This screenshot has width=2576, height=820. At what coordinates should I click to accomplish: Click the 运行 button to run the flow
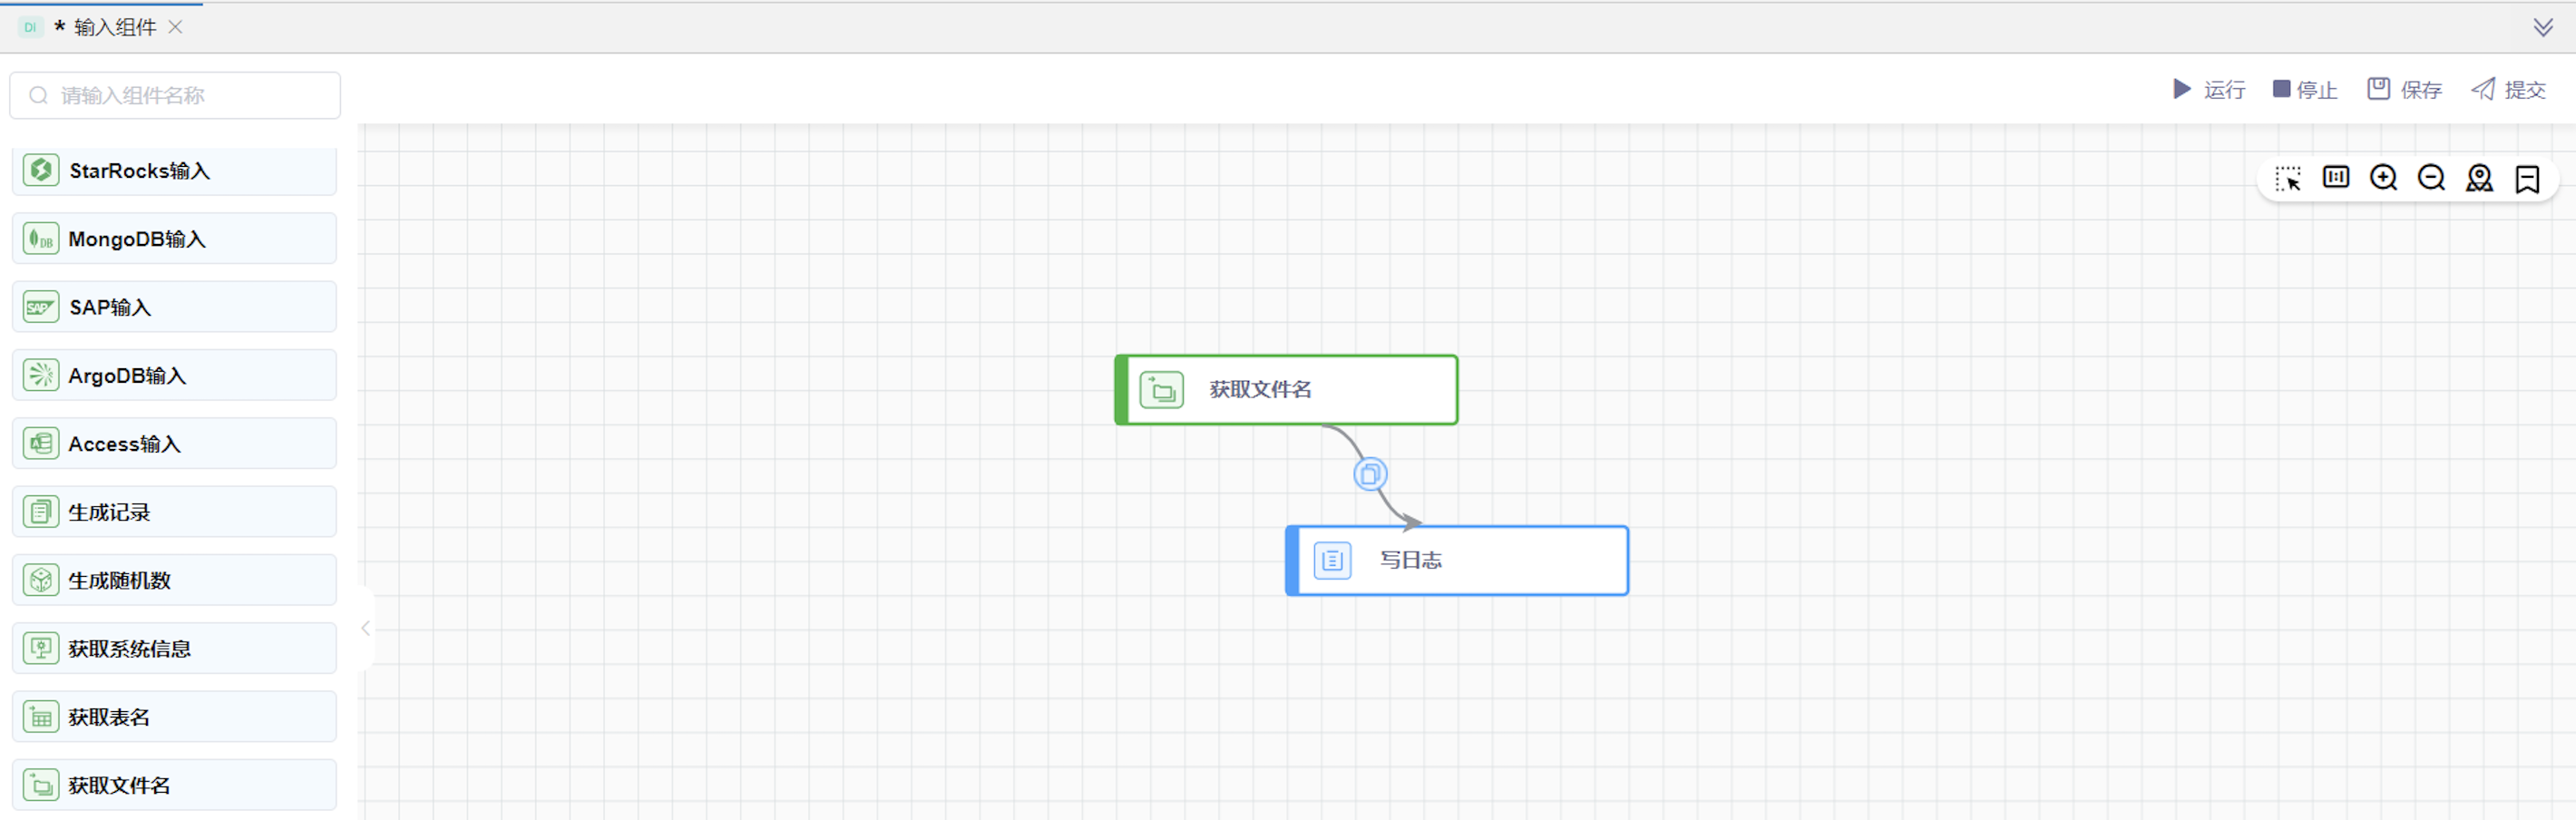(2208, 89)
